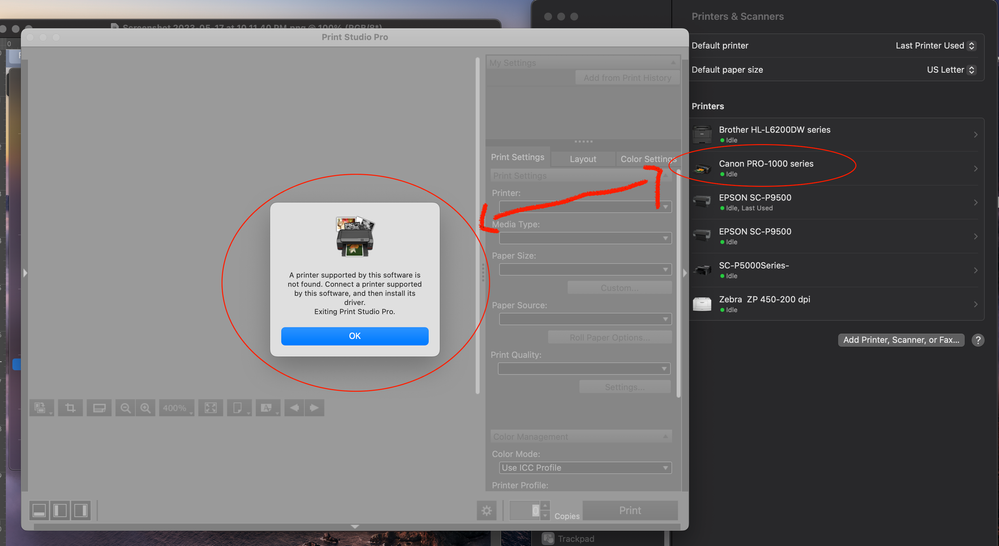Click the zoom out magnifier icon
Image resolution: width=999 pixels, height=546 pixels.
pos(126,408)
